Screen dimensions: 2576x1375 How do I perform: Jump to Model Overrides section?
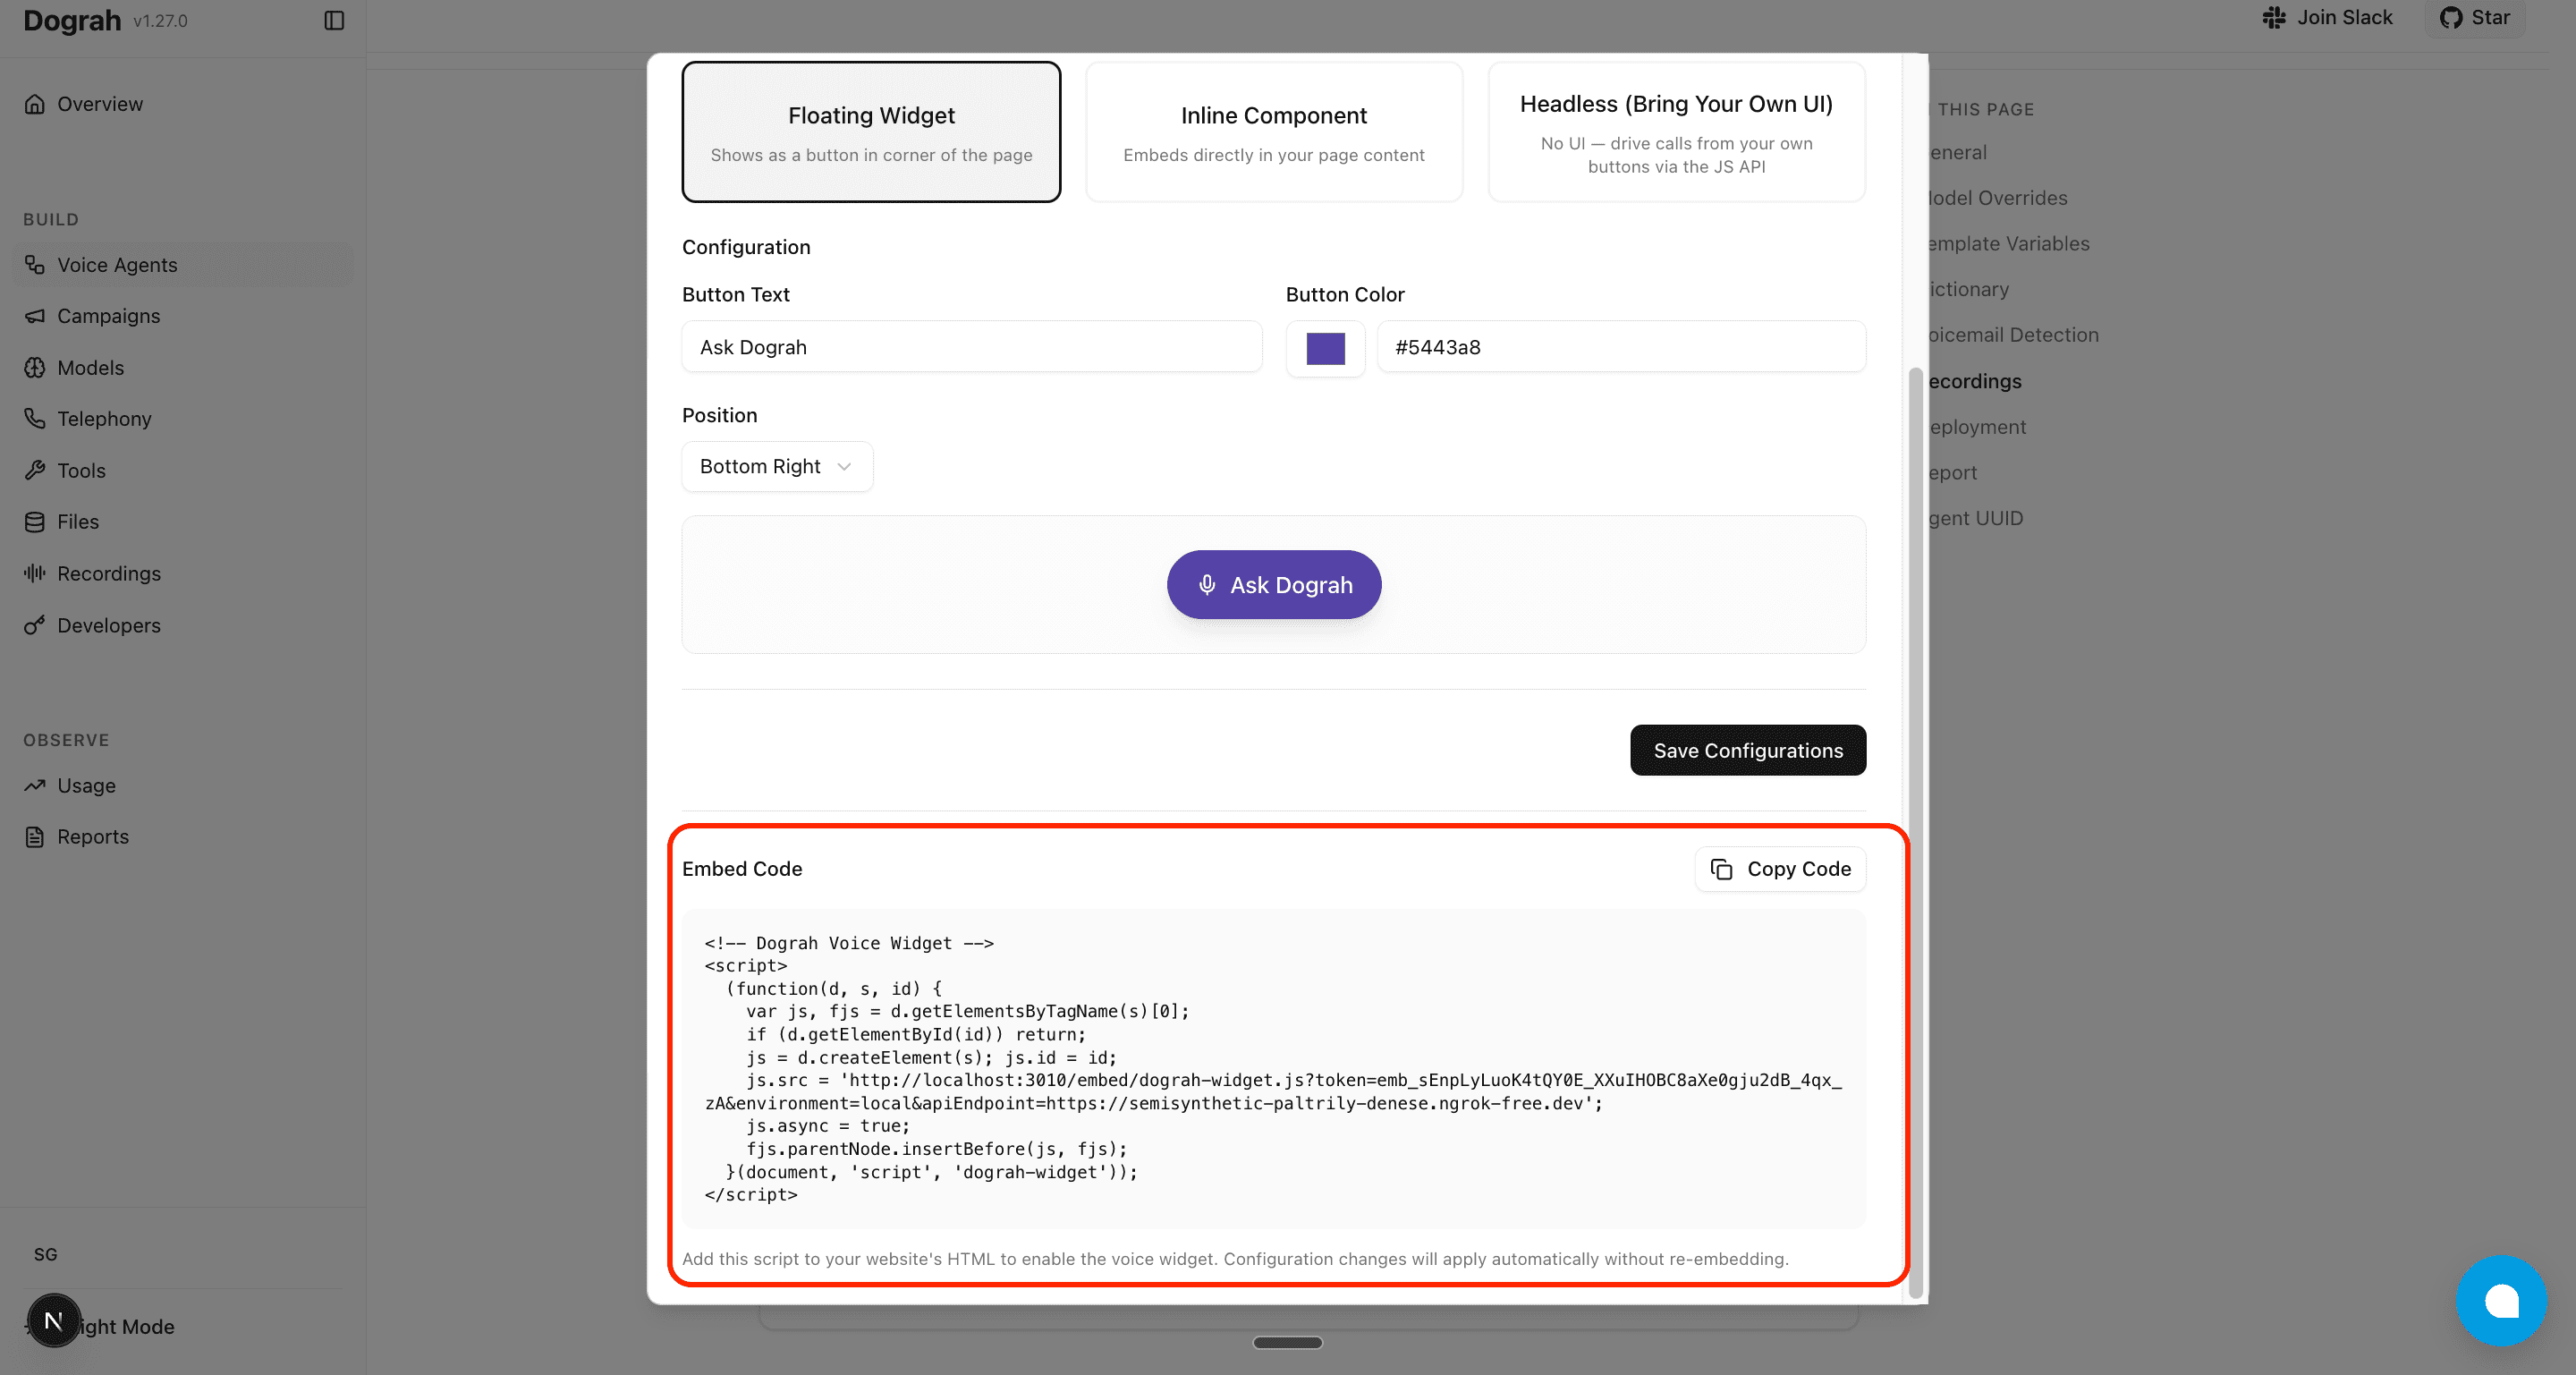pos(1997,198)
